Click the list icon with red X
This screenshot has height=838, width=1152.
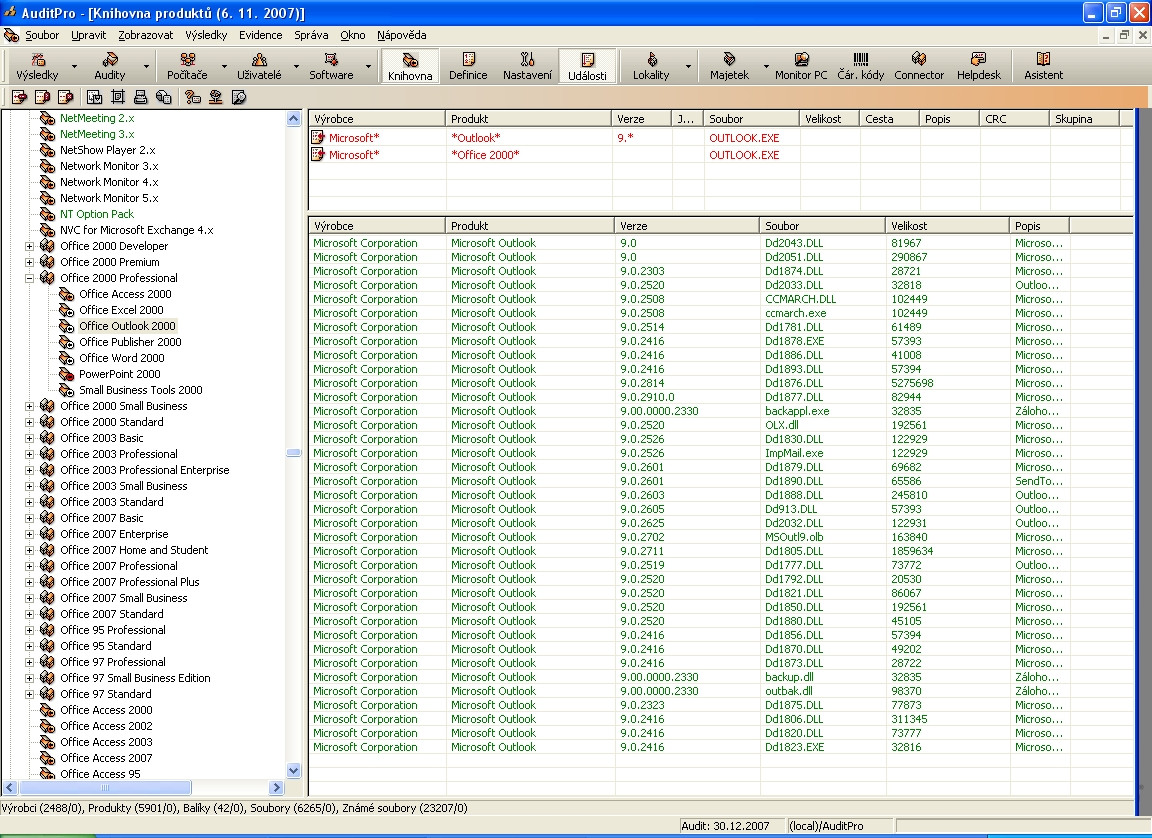pos(65,97)
